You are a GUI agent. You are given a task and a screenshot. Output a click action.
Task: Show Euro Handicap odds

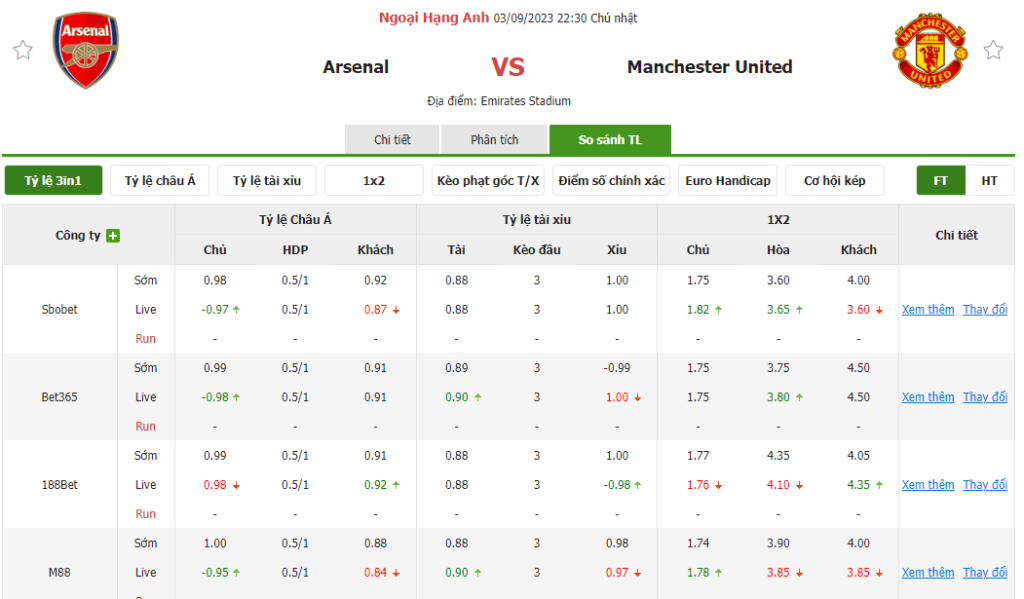click(x=728, y=181)
